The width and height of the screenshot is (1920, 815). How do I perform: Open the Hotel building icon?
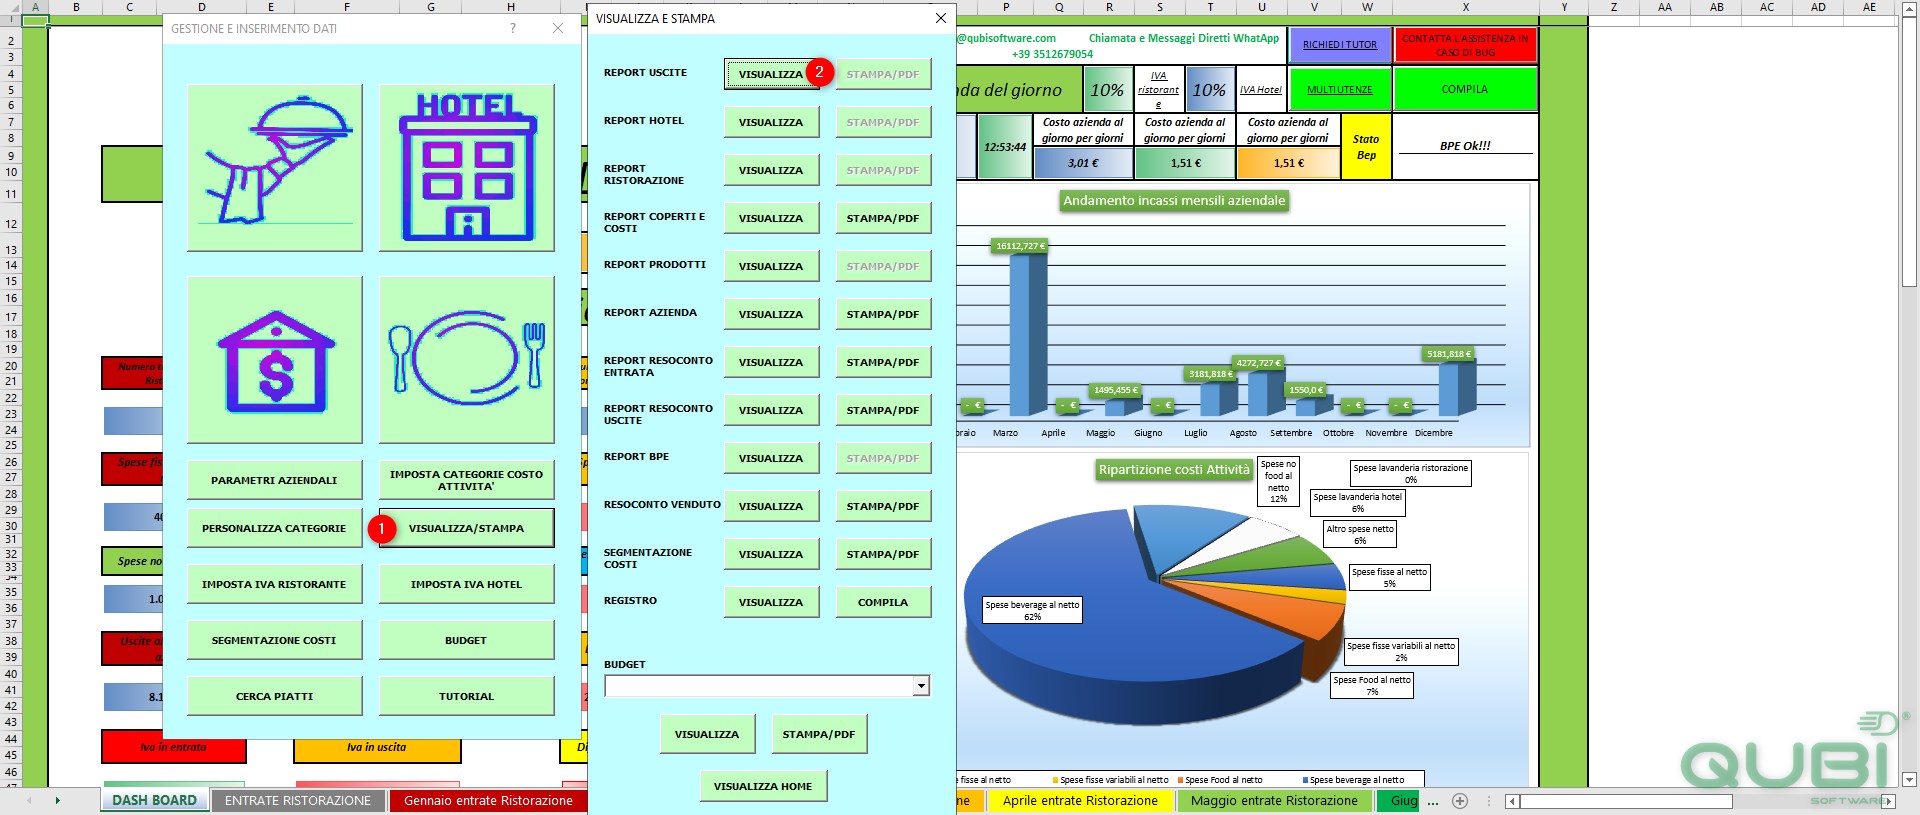point(467,167)
